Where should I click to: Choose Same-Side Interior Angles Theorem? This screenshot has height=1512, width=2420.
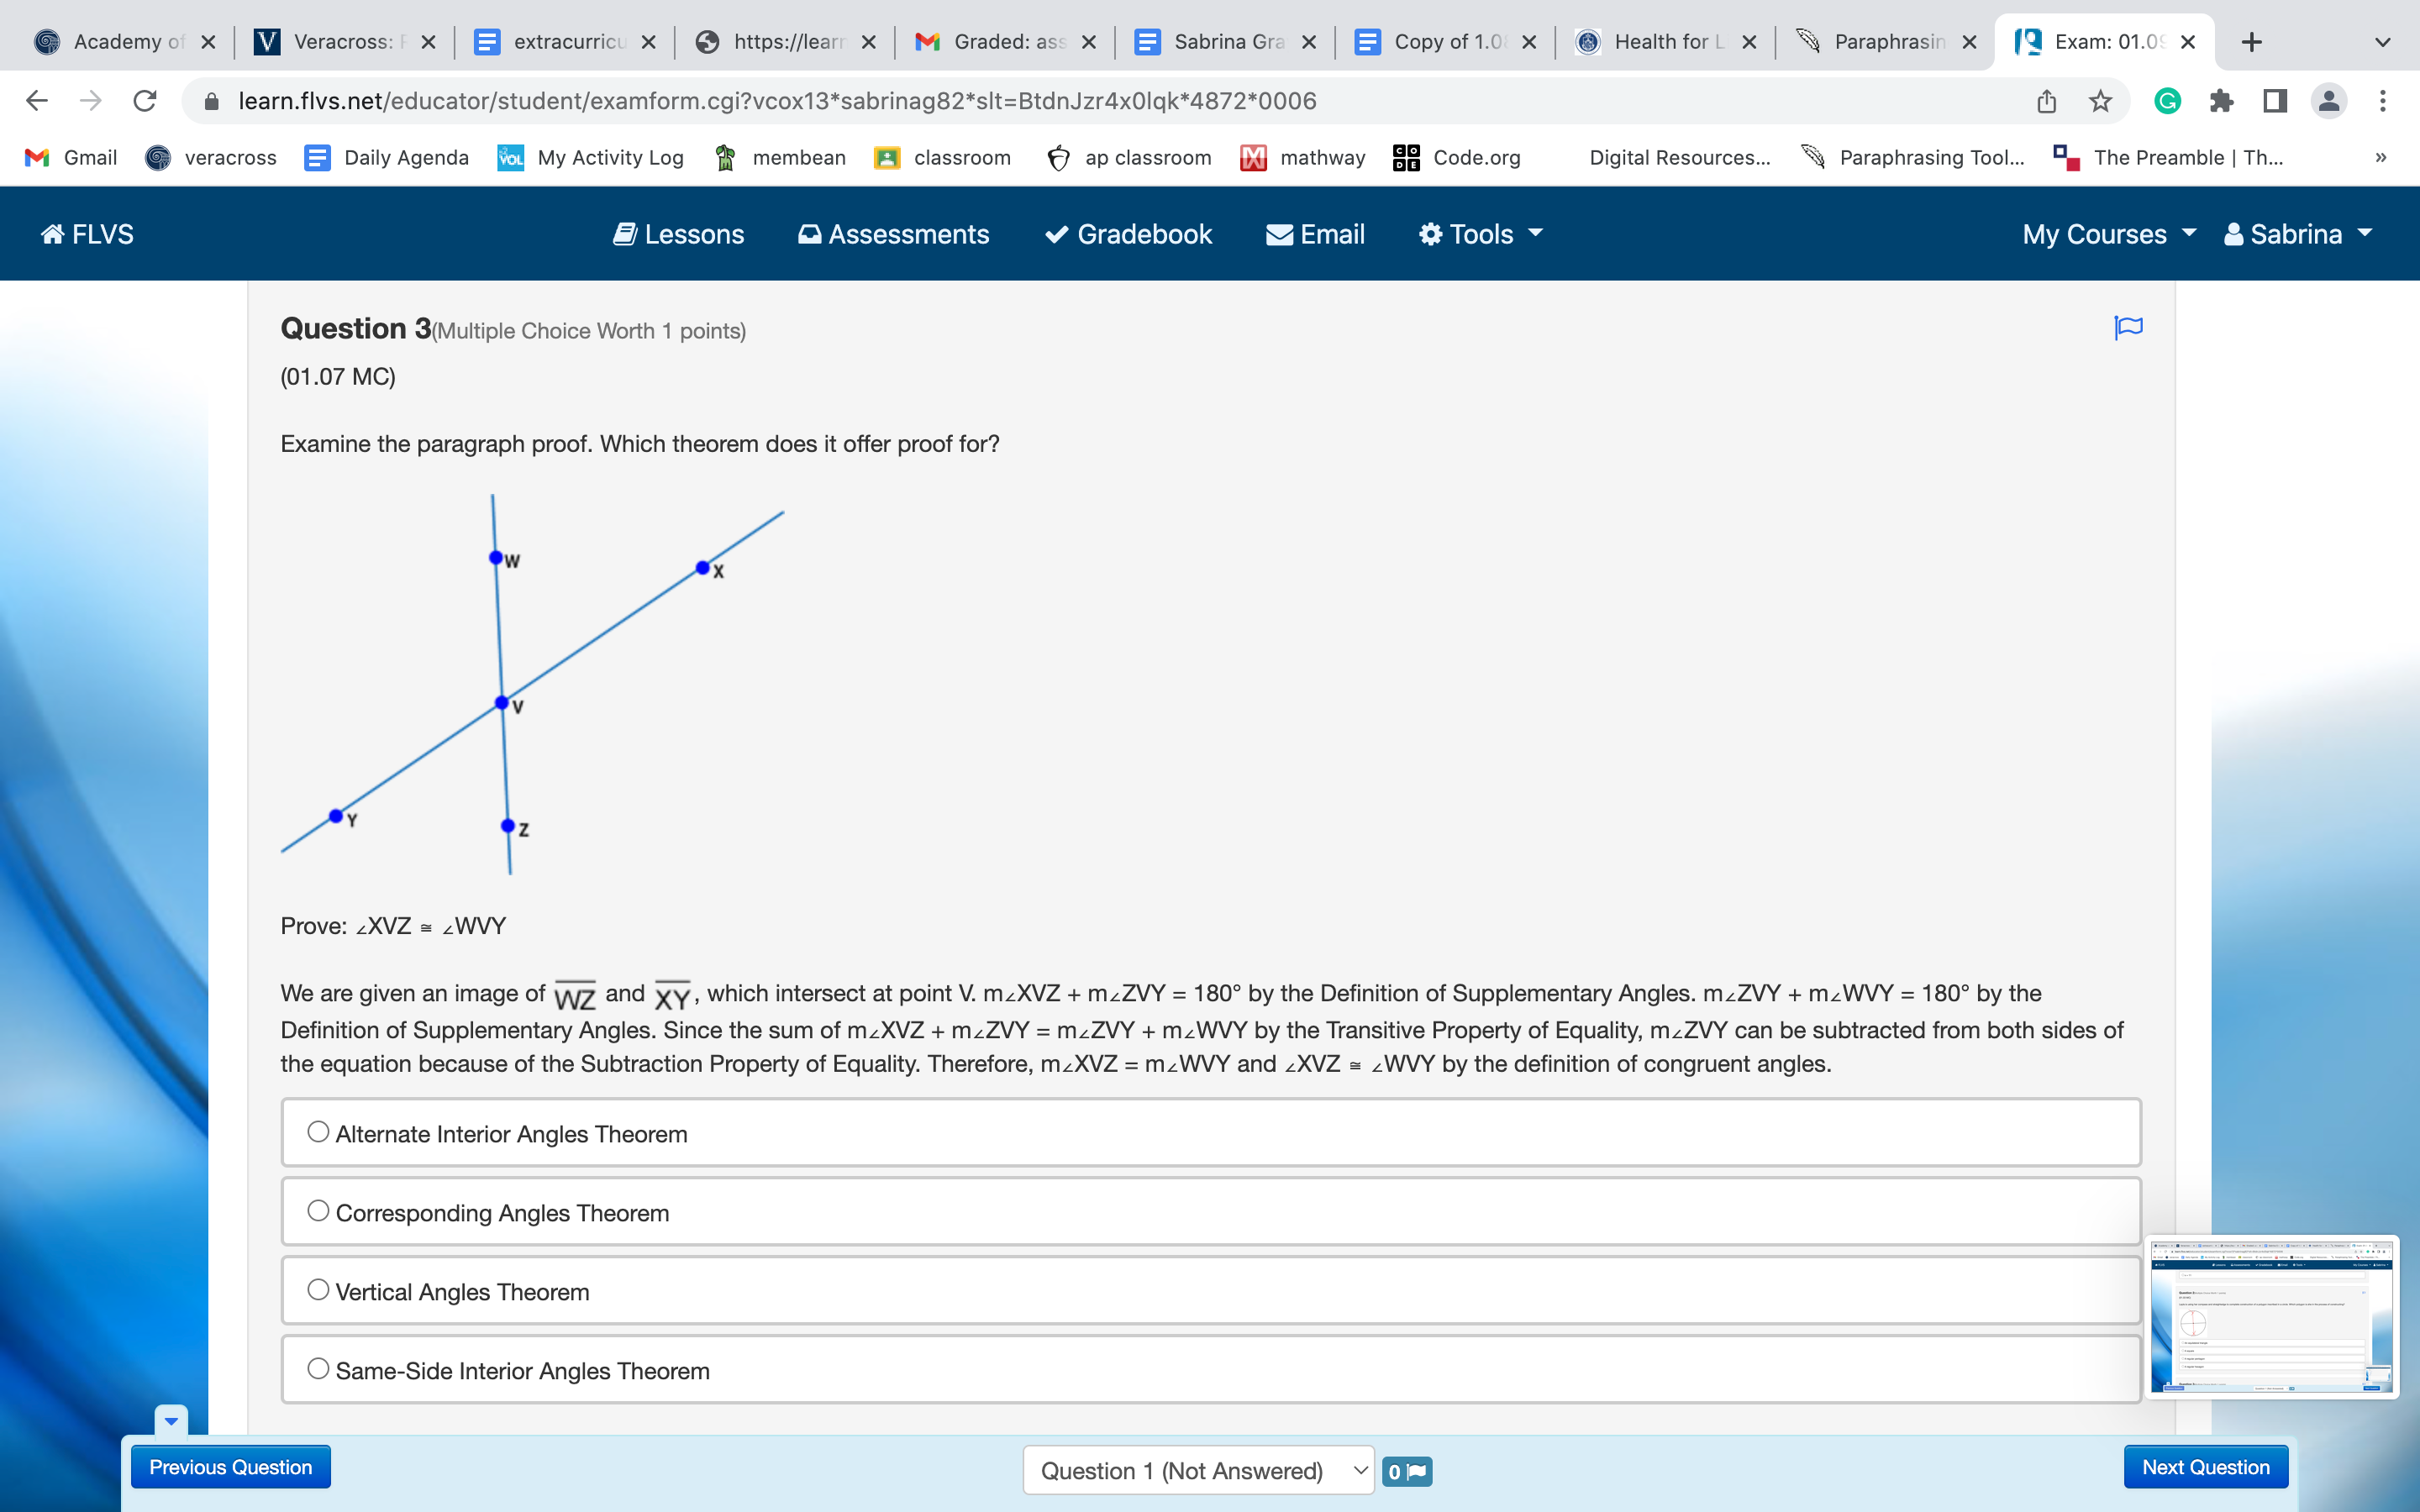[x=318, y=1369]
